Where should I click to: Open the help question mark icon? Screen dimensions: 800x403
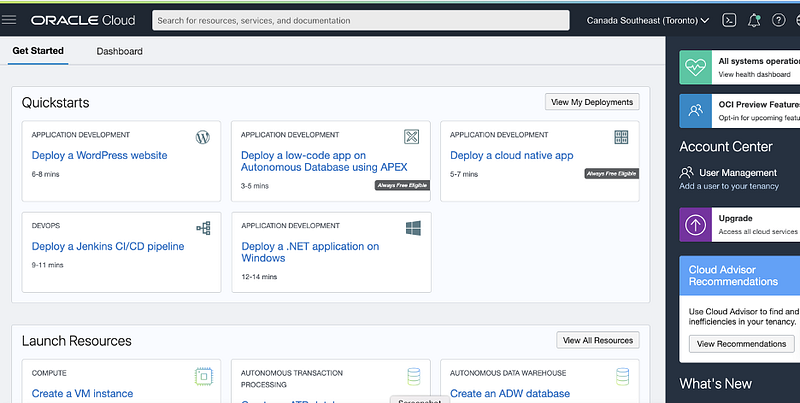(x=778, y=20)
